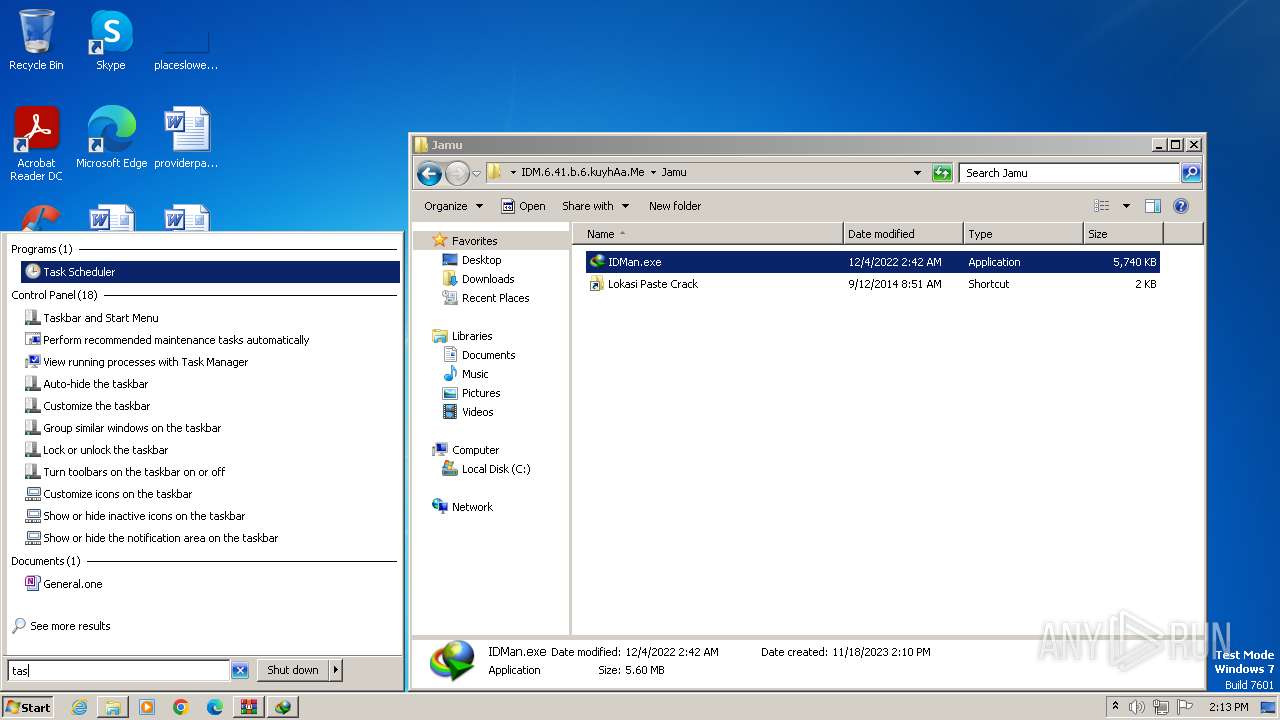The image size is (1280, 720).
Task: Select the providerpa... Word document on desktop
Action: pos(186,137)
